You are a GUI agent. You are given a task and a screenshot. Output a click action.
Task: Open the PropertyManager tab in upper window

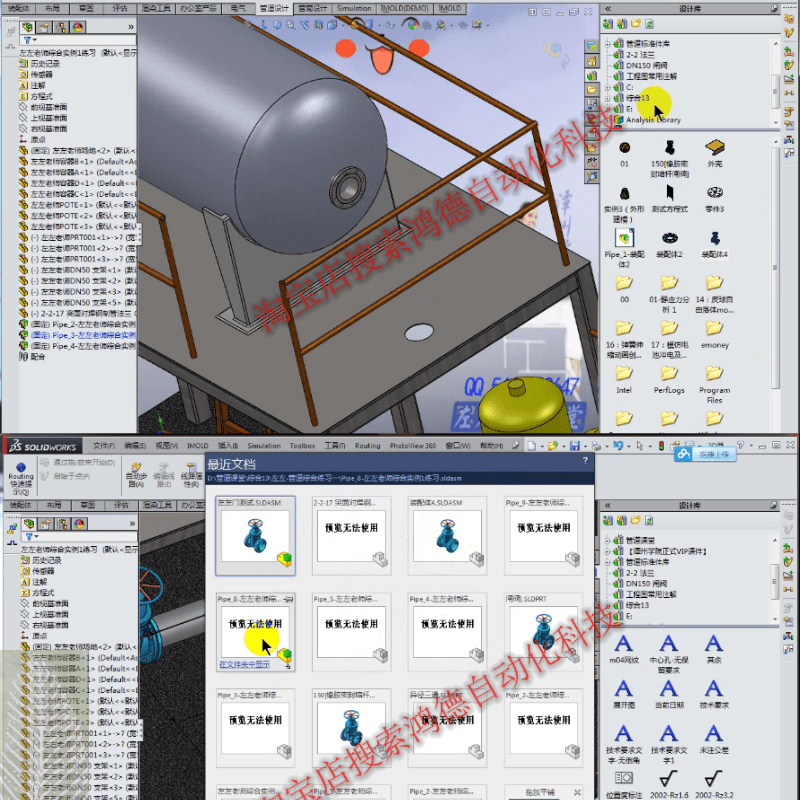[x=44, y=27]
